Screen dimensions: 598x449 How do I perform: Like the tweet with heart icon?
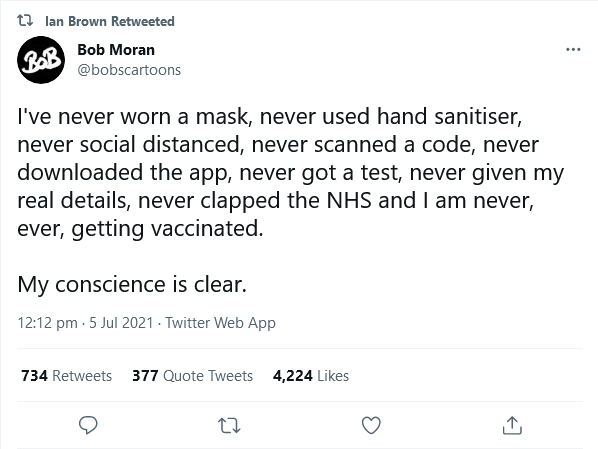(371, 425)
